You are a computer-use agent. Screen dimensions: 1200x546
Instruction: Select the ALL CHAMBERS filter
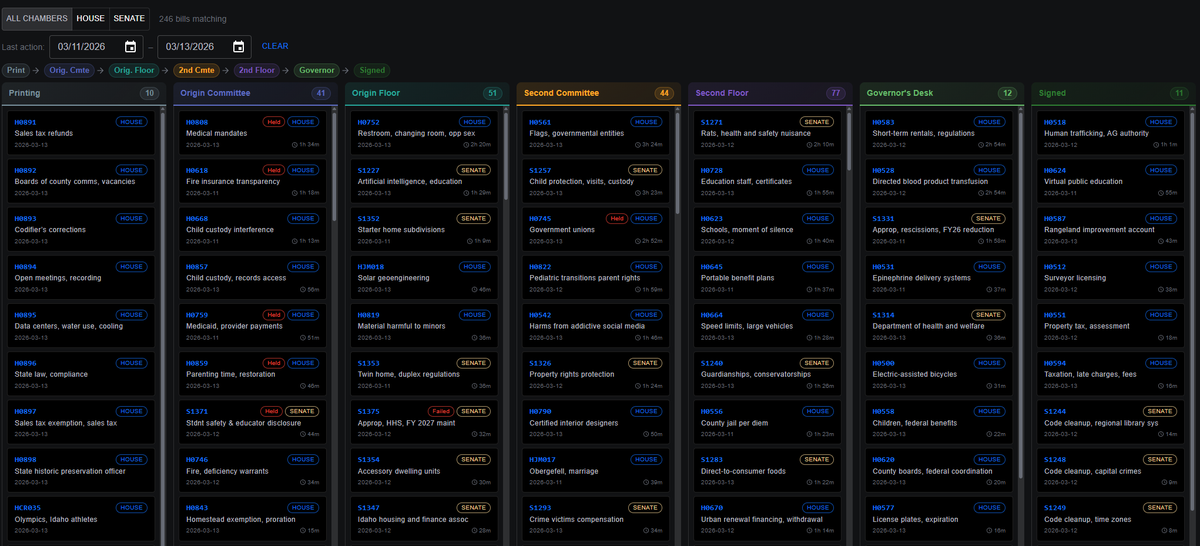click(x=36, y=18)
